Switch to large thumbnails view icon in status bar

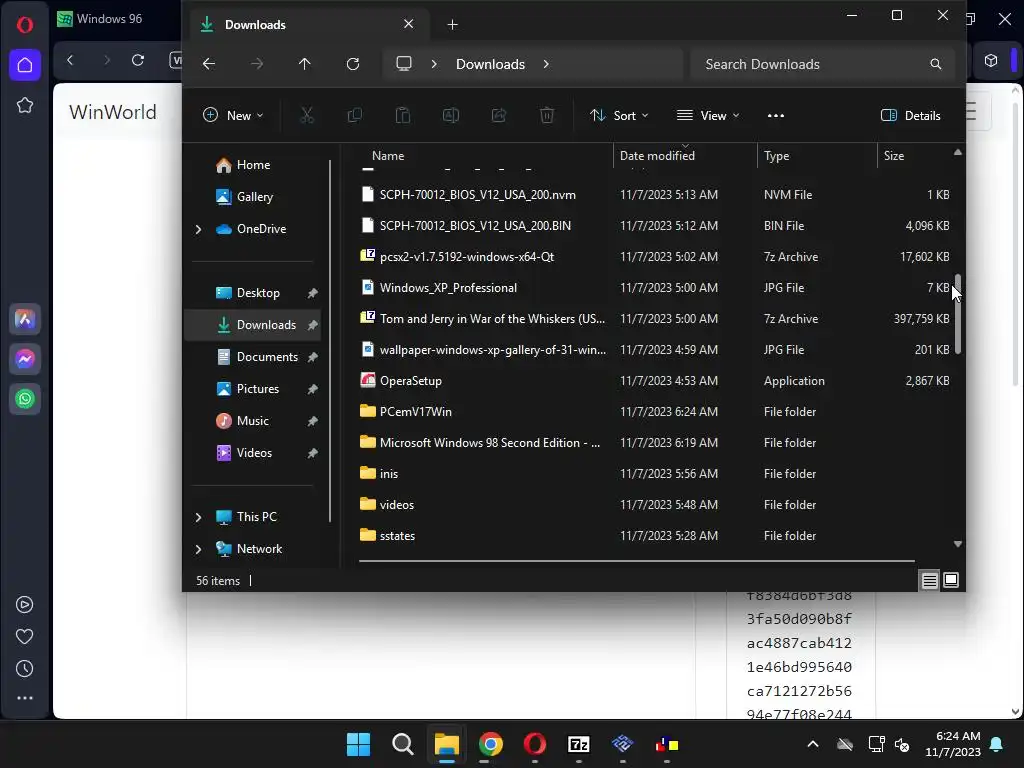(x=951, y=580)
